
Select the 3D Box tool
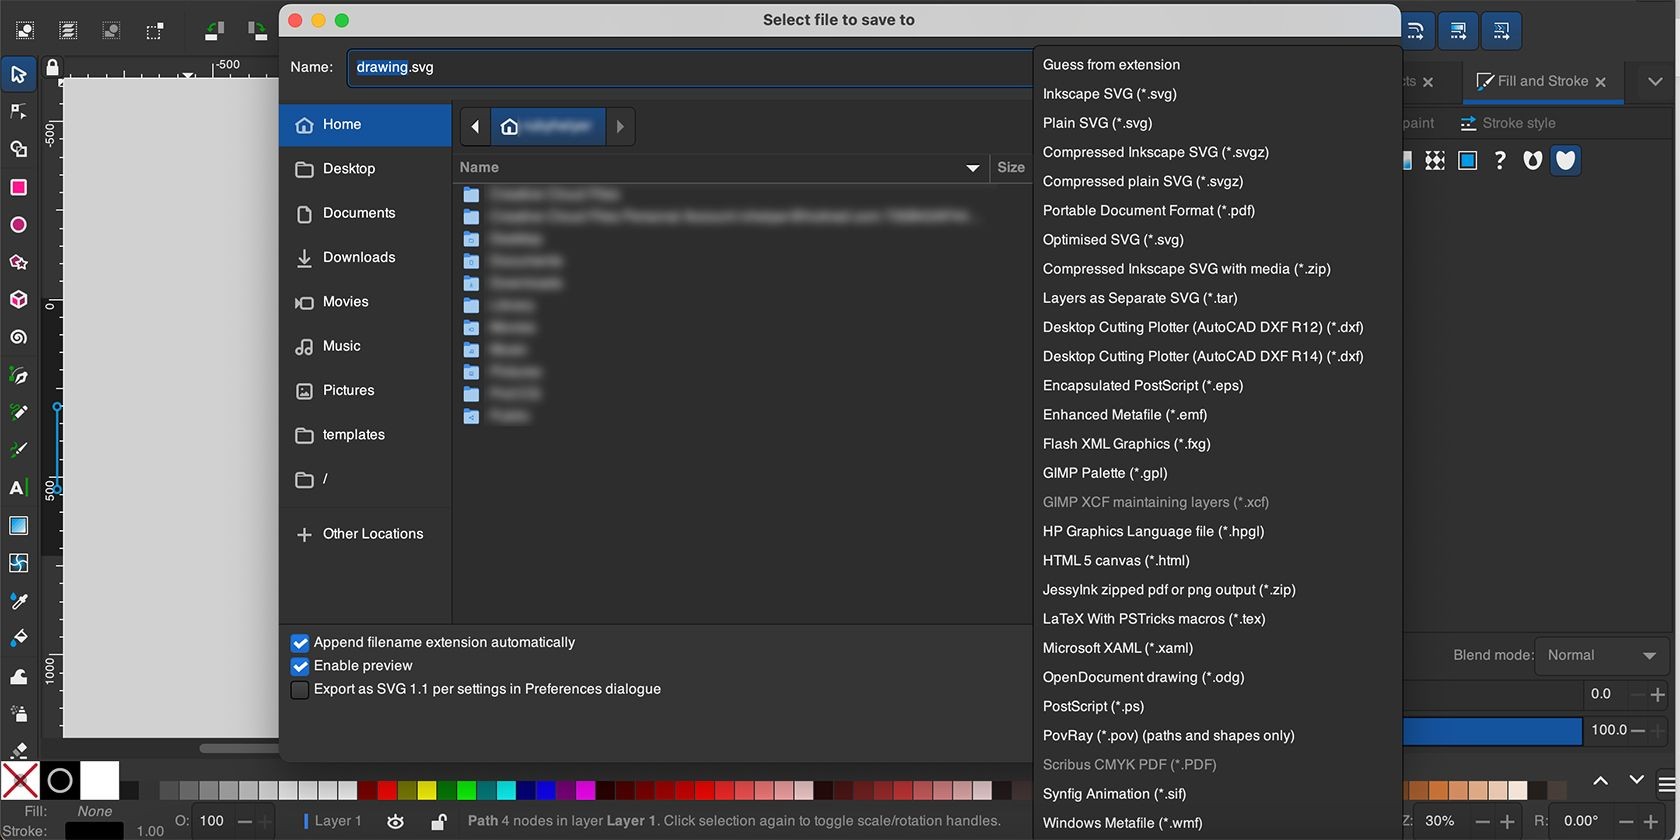18,299
